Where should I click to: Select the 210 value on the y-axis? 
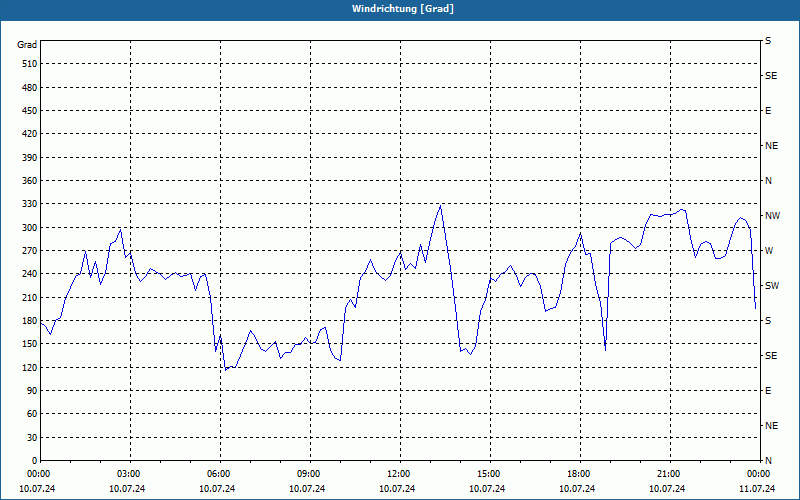(30, 297)
